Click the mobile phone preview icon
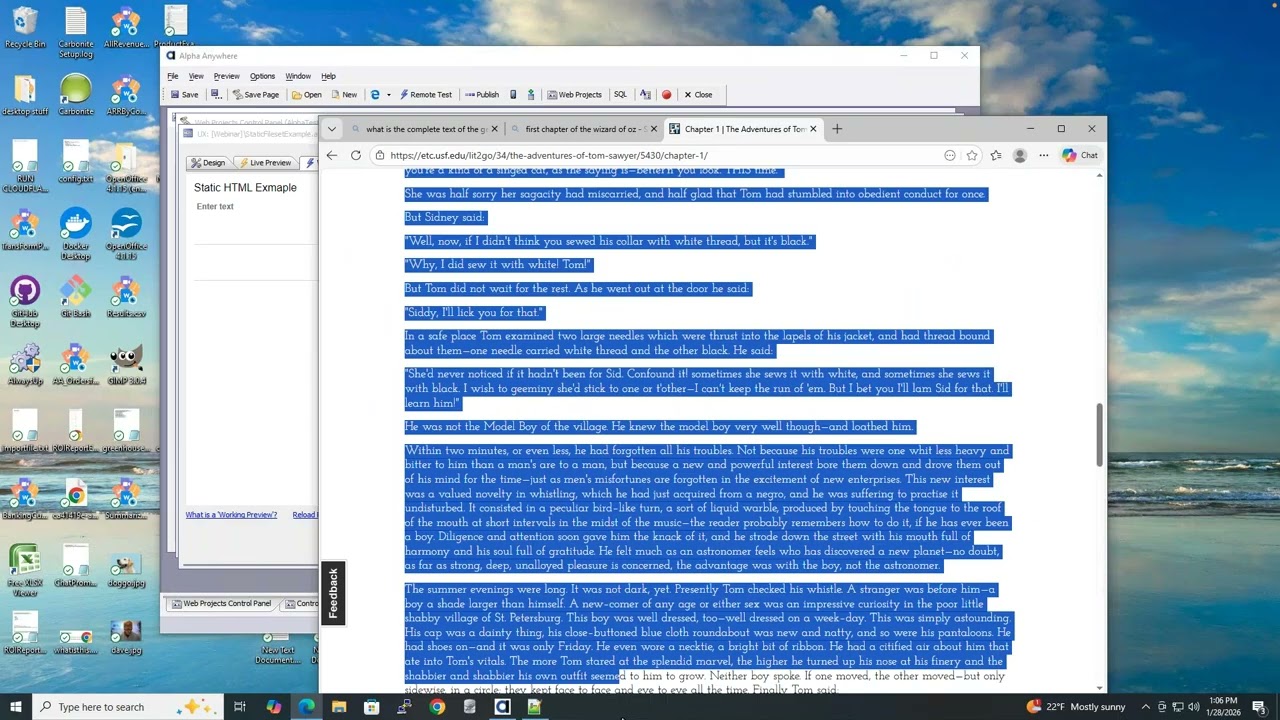The width and height of the screenshot is (1280, 720). point(513,95)
